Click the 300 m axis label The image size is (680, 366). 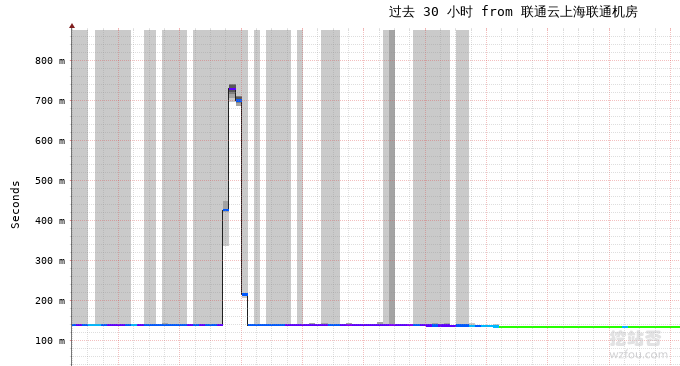pyautogui.click(x=50, y=260)
